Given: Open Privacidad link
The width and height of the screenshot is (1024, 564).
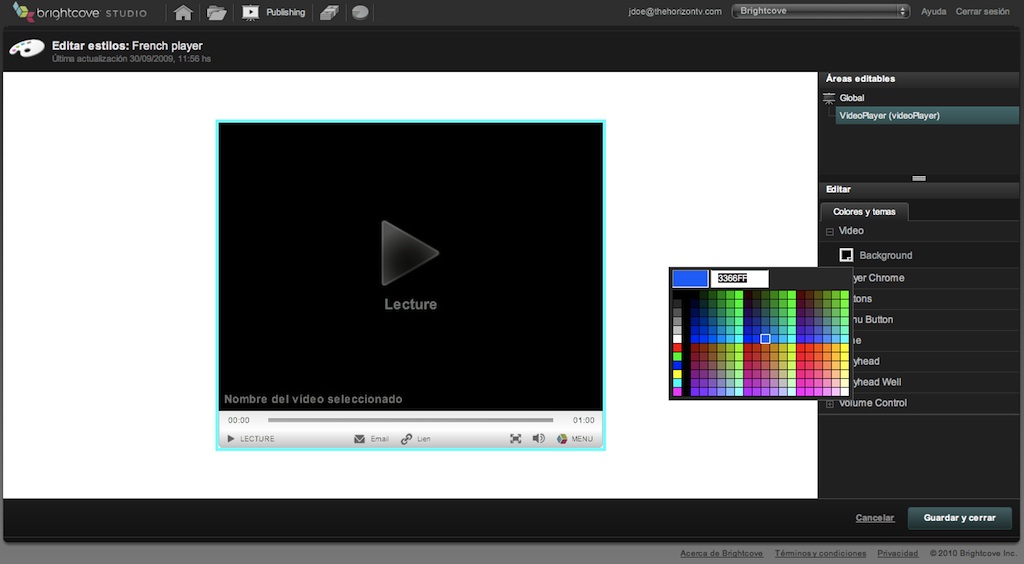Looking at the screenshot, I should [x=897, y=553].
